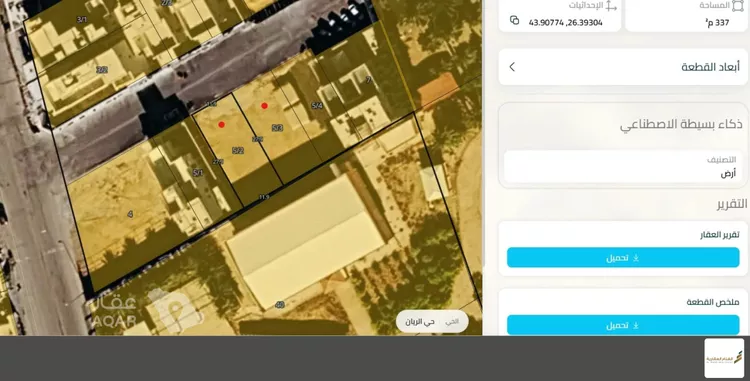Click the area (المساحة) square icon

738,6
